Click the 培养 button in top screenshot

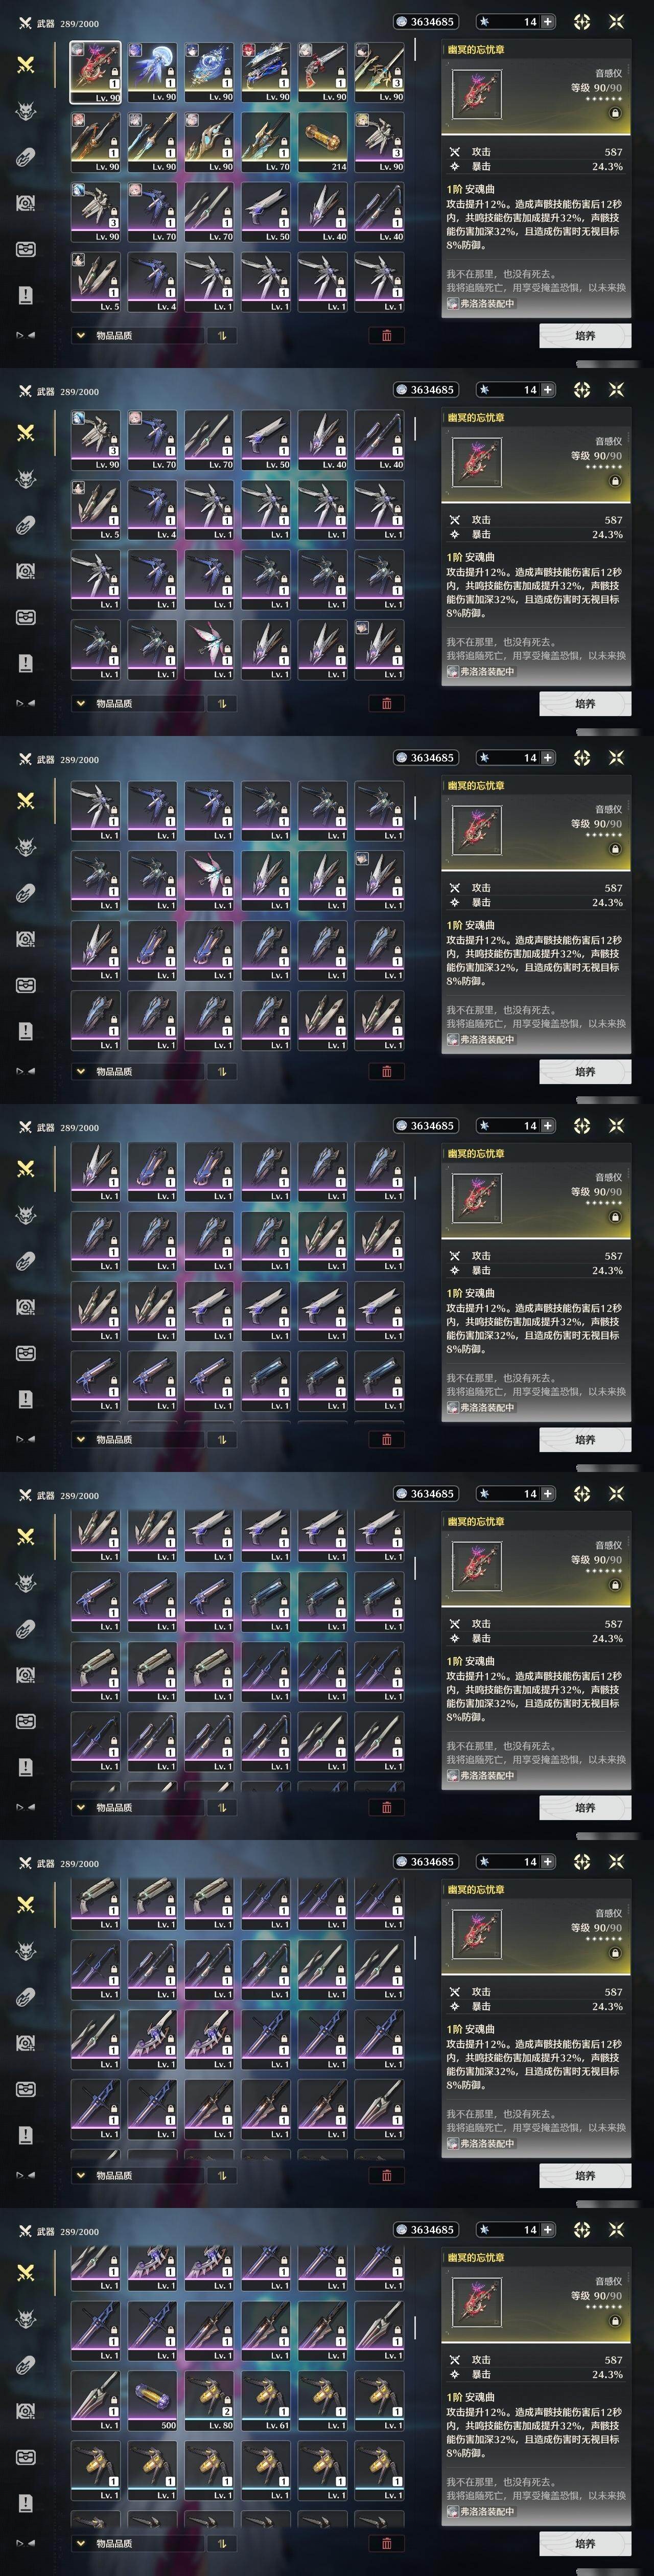point(585,336)
